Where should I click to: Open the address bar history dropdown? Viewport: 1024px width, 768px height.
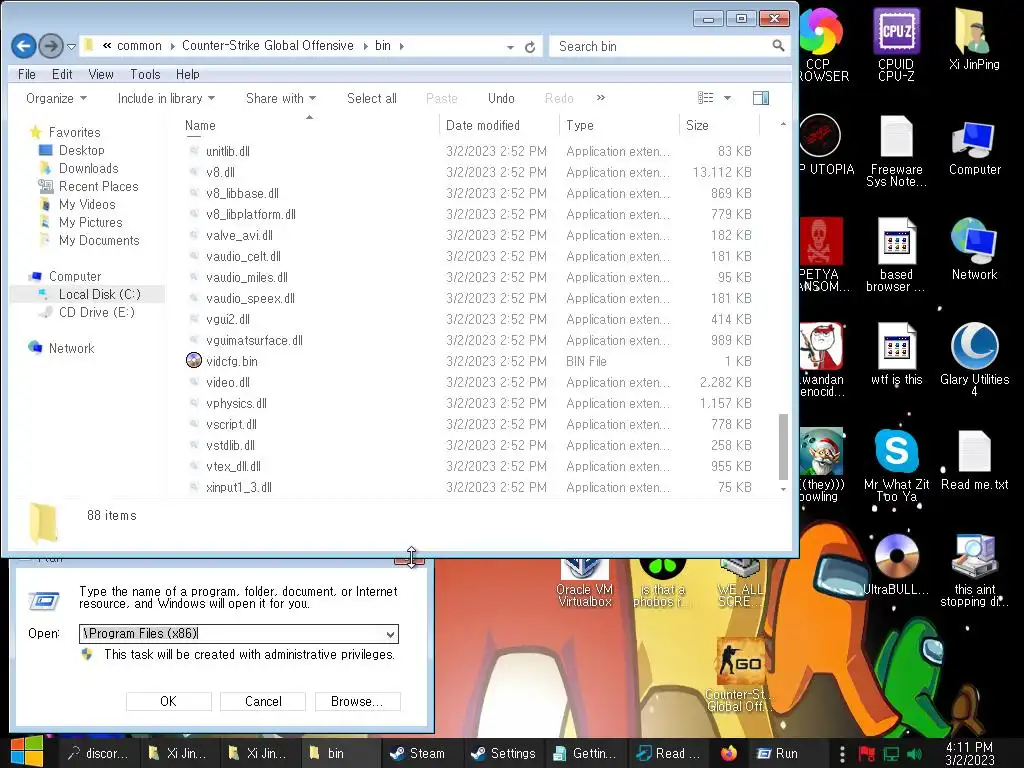510,47
